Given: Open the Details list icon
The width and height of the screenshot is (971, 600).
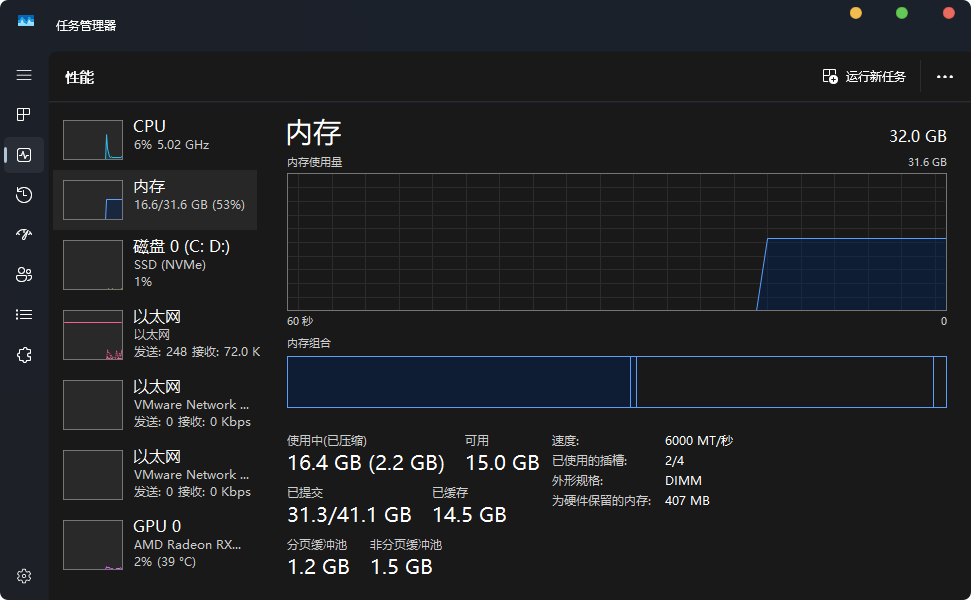Looking at the screenshot, I should point(24,314).
